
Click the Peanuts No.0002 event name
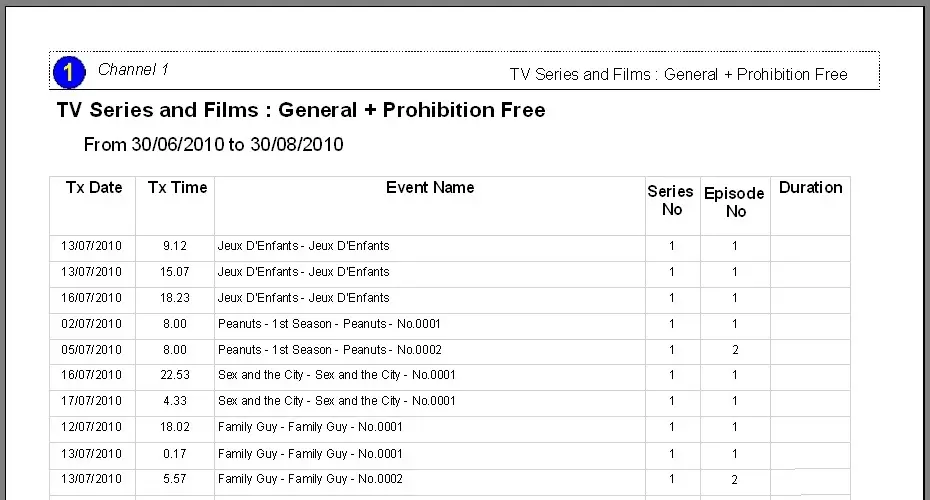[329, 350]
